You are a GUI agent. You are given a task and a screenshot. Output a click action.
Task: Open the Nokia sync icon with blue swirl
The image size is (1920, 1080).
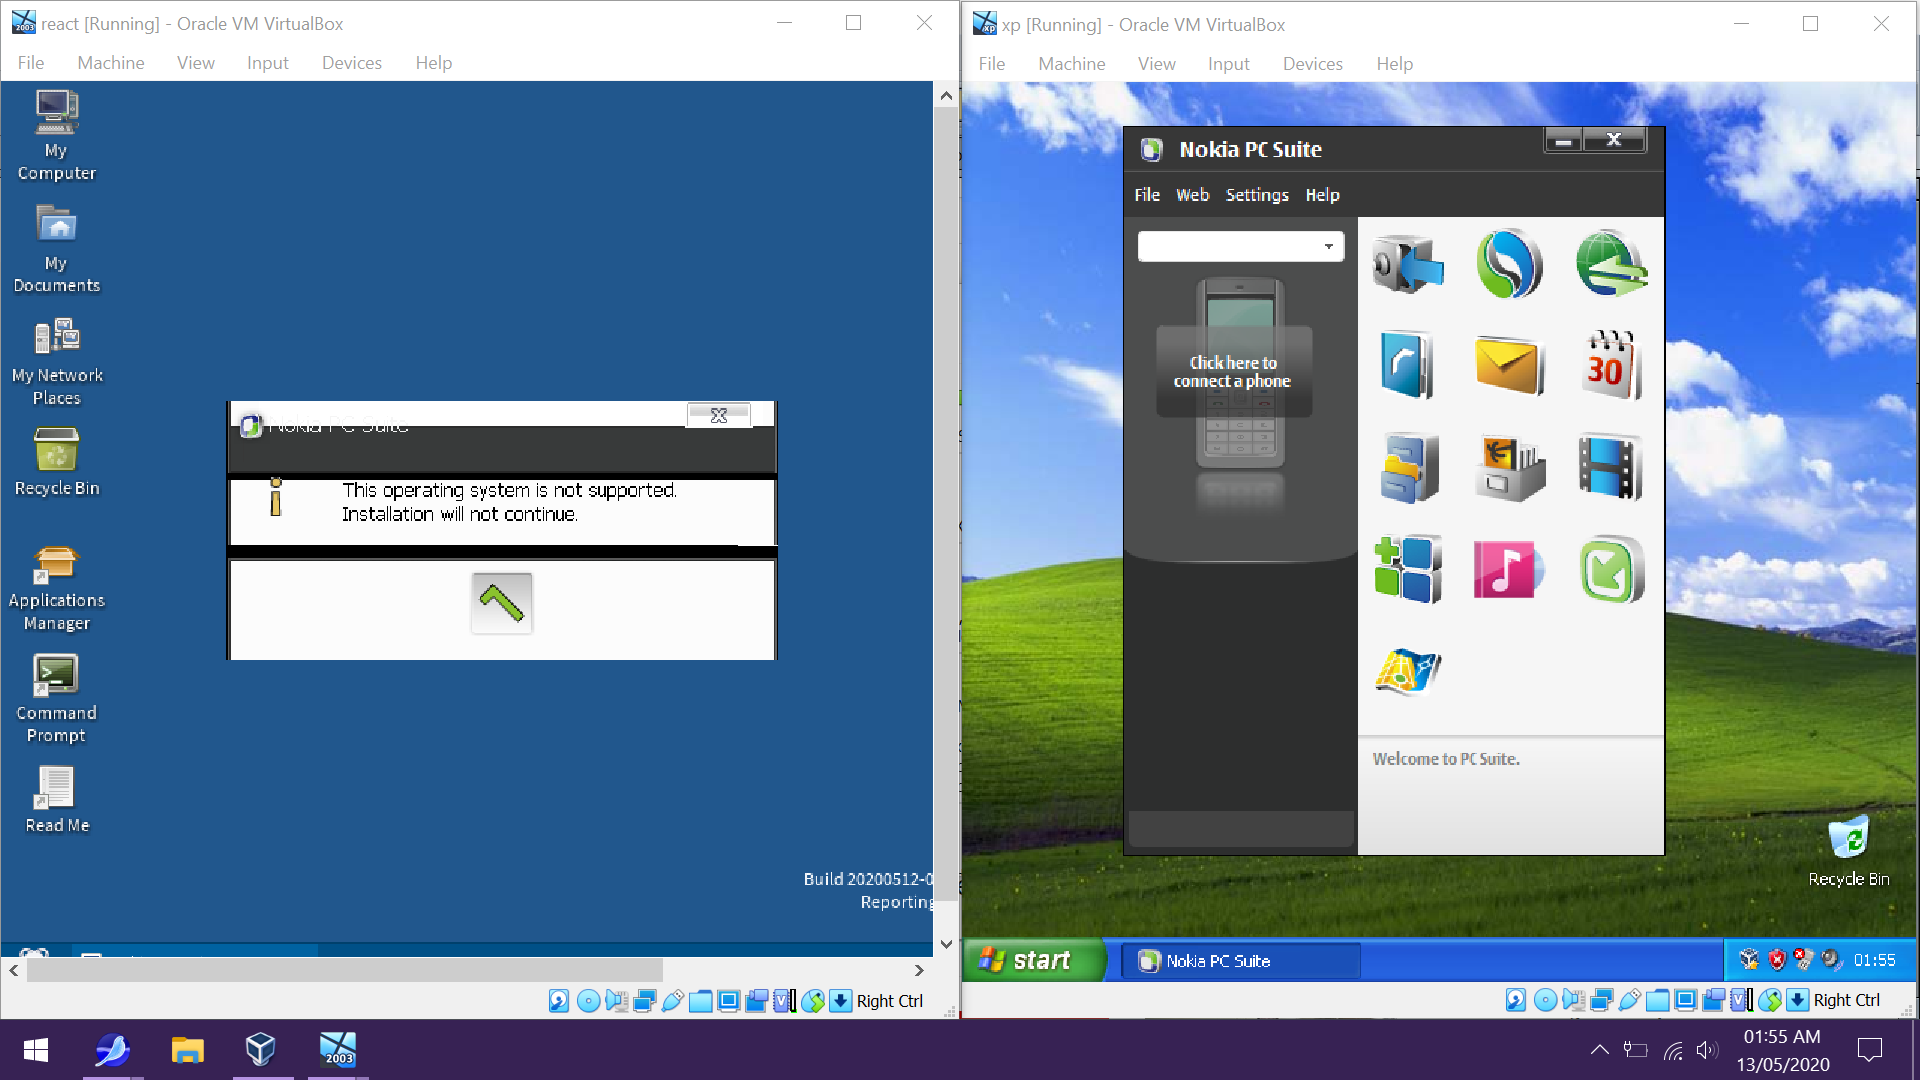(x=1509, y=264)
